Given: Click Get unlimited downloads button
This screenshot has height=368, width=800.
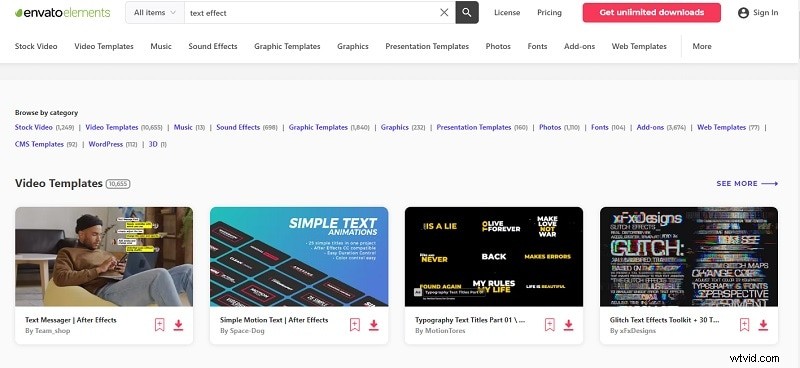Looking at the screenshot, I should [x=652, y=13].
